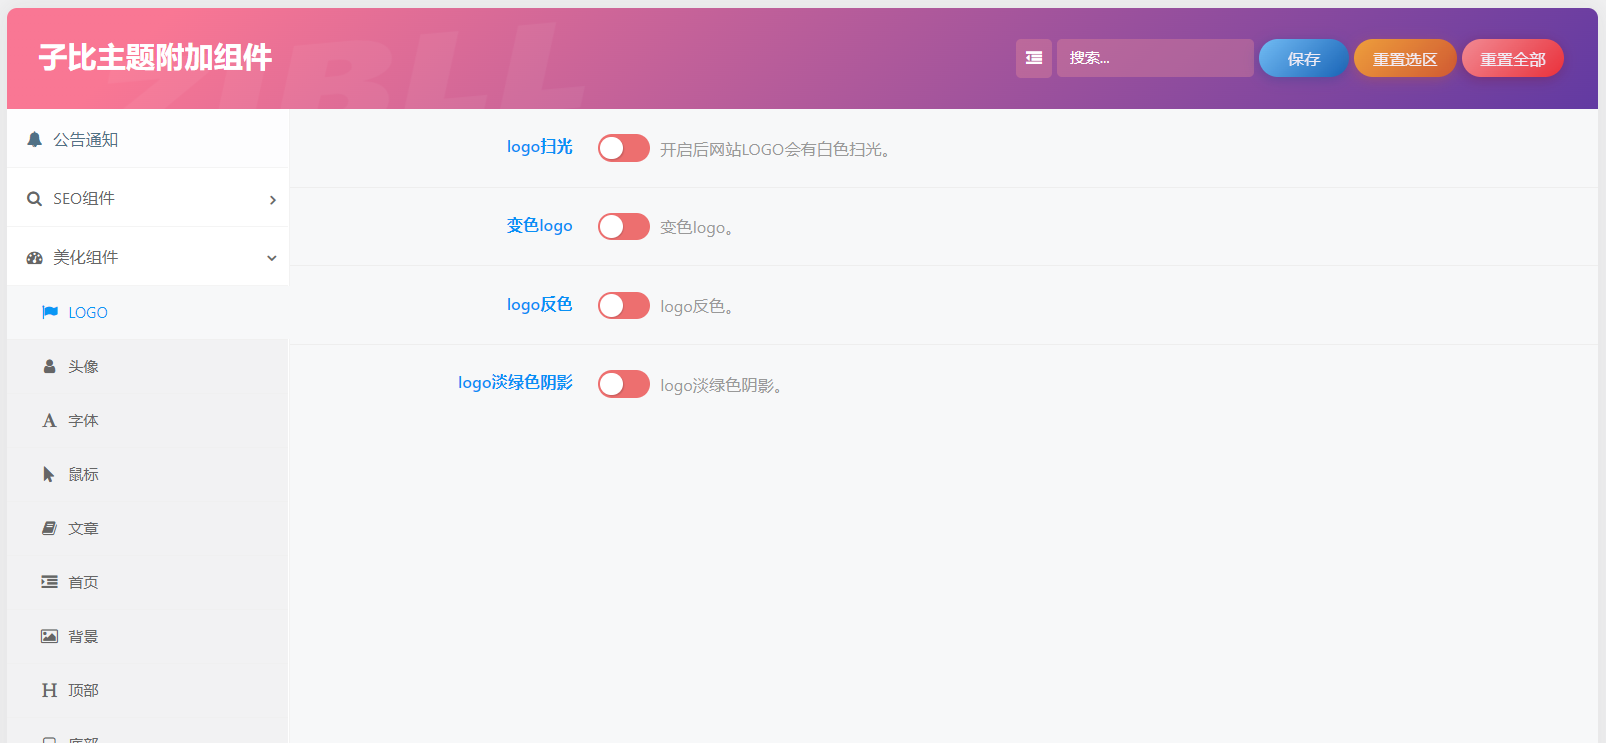The width and height of the screenshot is (1606, 743).
Task: Expand the SEO组件 chevron arrow
Action: point(272,200)
